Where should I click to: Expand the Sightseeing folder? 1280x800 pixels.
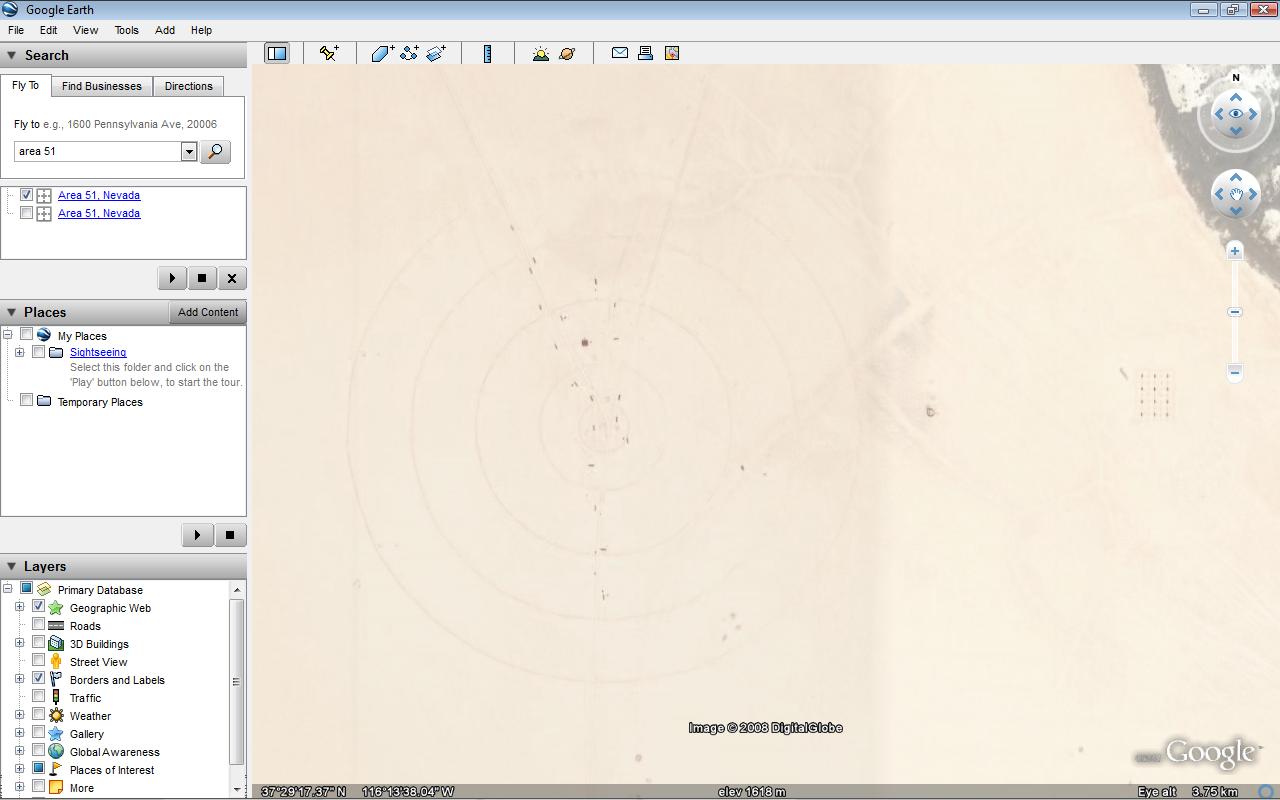coord(19,352)
